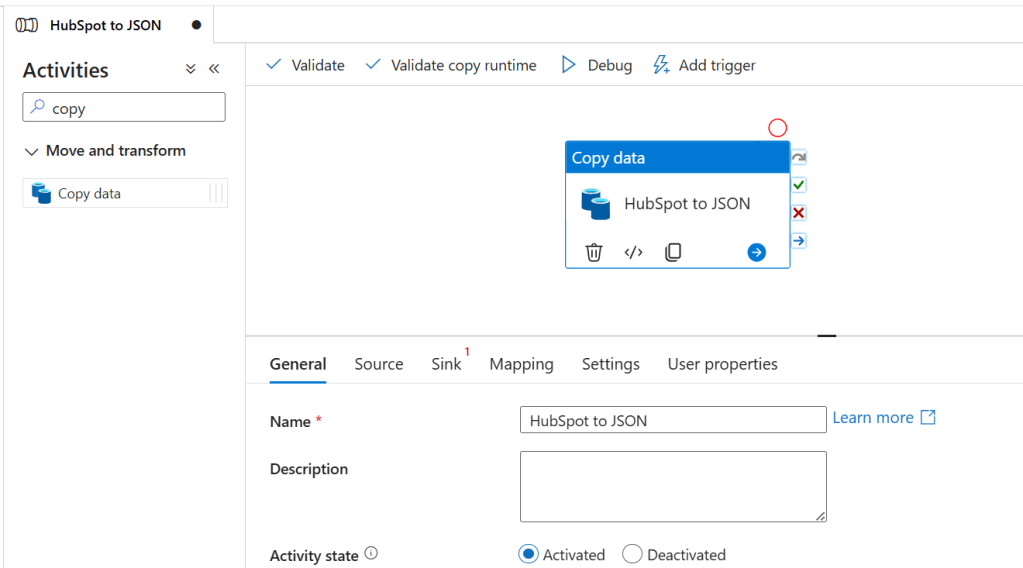Viewport: 1023px width, 568px height.
Task: Click the red failure output connector
Action: click(798, 213)
